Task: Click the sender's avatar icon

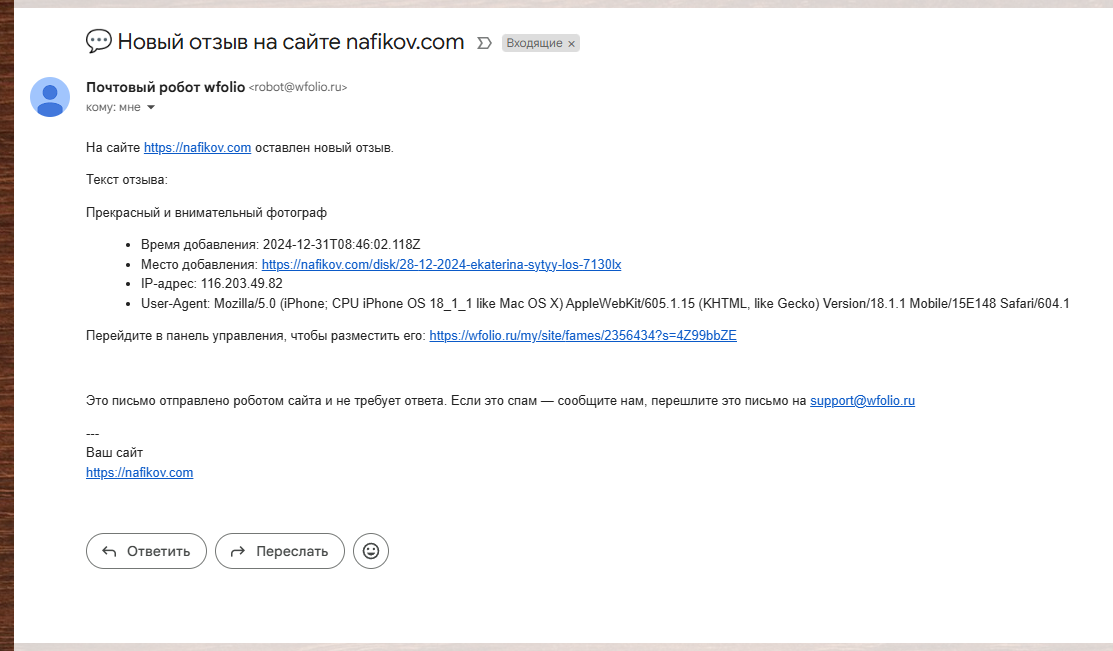Action: point(50,97)
